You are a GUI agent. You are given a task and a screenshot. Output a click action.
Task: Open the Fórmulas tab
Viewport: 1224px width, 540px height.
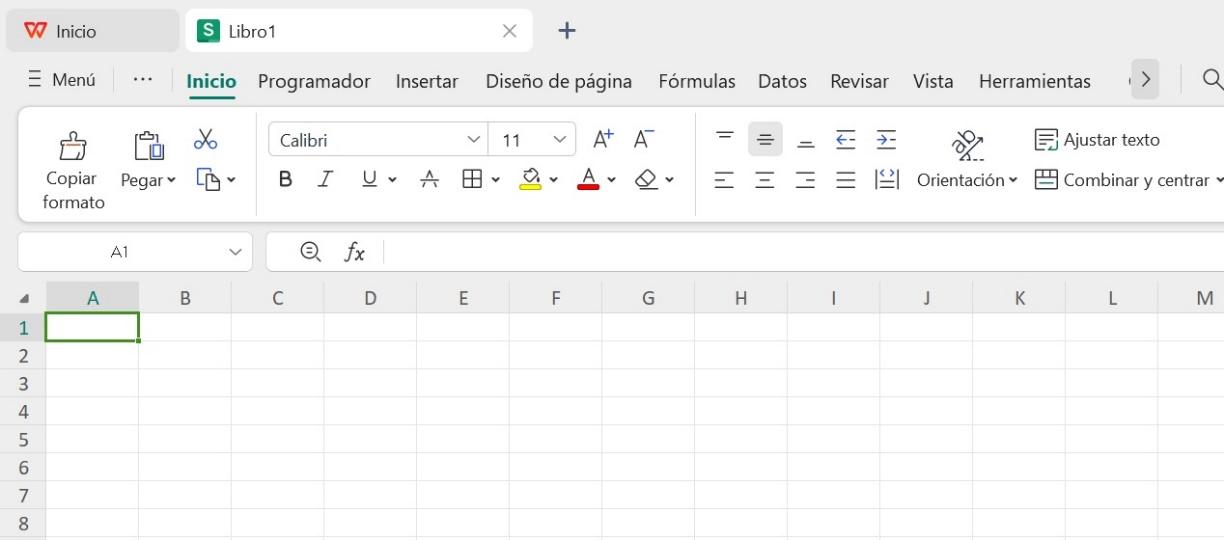697,81
